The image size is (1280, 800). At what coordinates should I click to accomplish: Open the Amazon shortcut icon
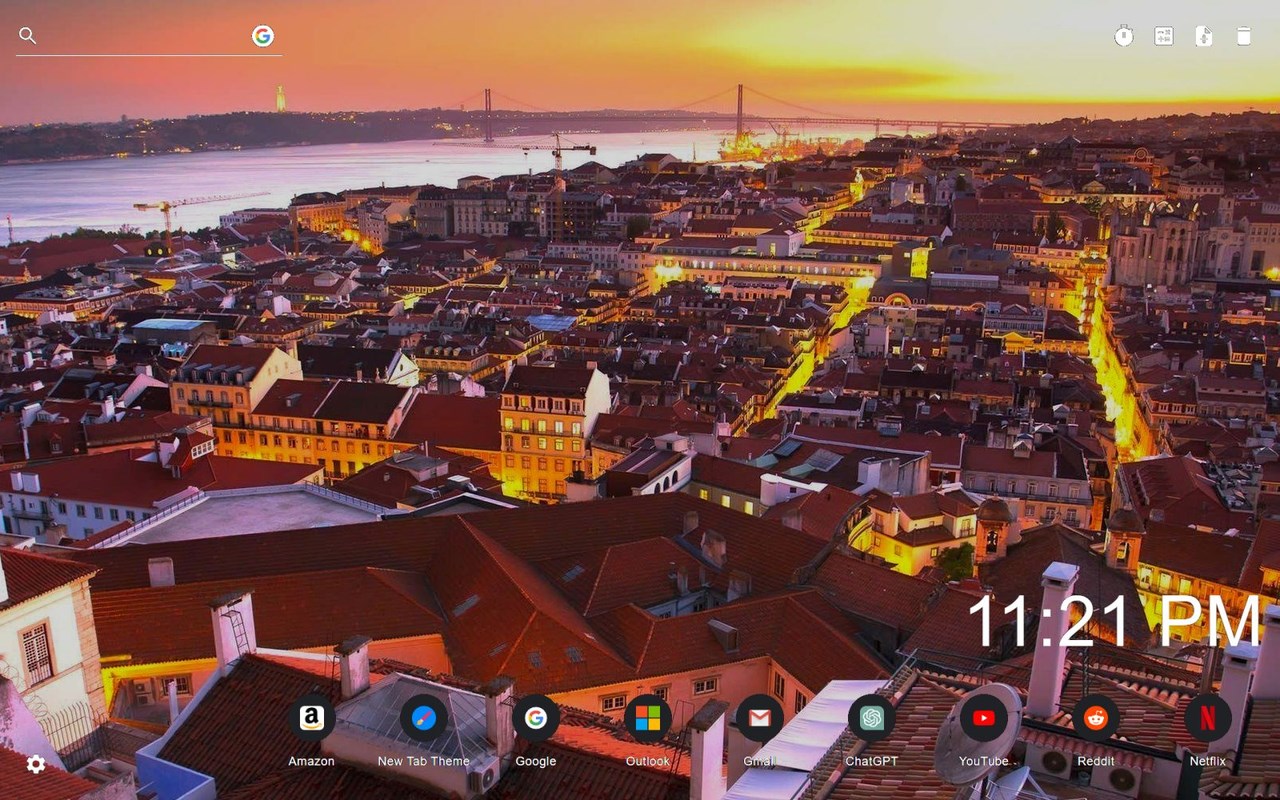pos(311,718)
